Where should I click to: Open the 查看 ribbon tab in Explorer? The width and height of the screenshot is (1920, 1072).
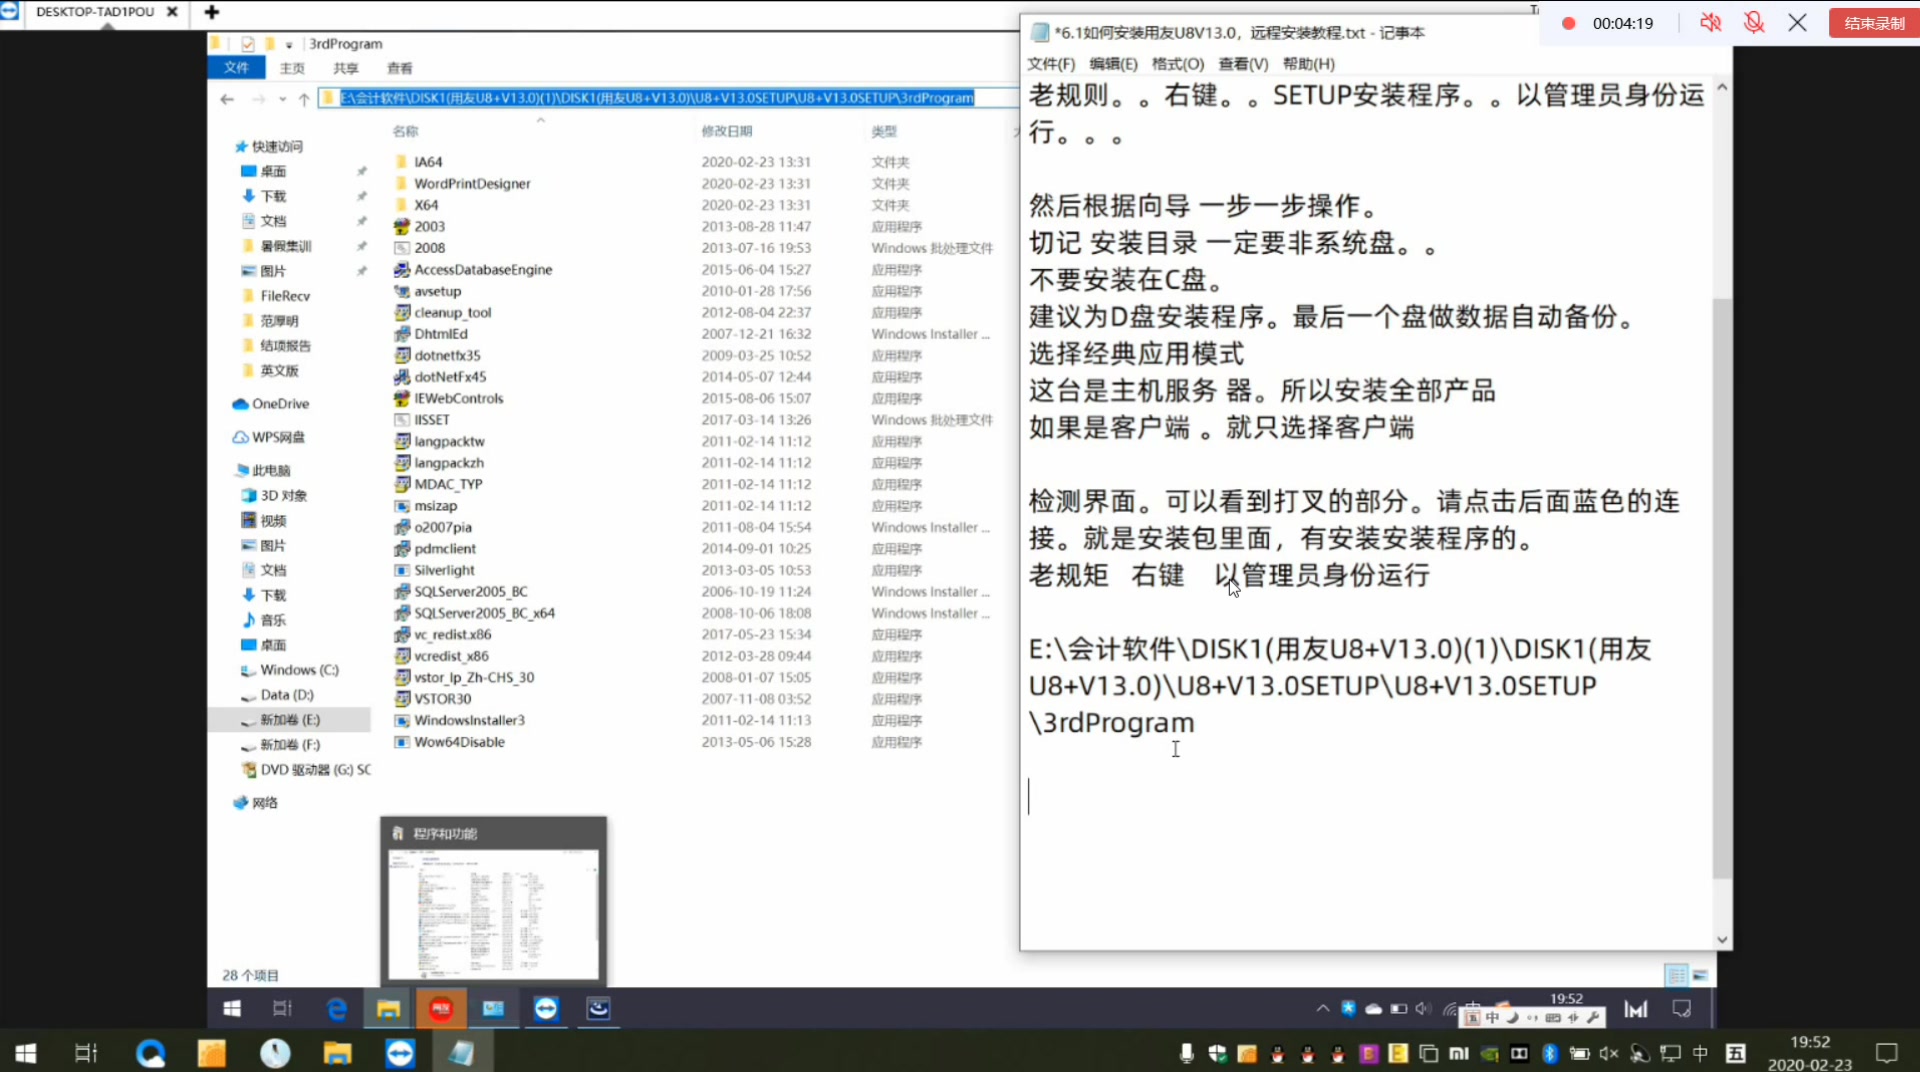399,68
